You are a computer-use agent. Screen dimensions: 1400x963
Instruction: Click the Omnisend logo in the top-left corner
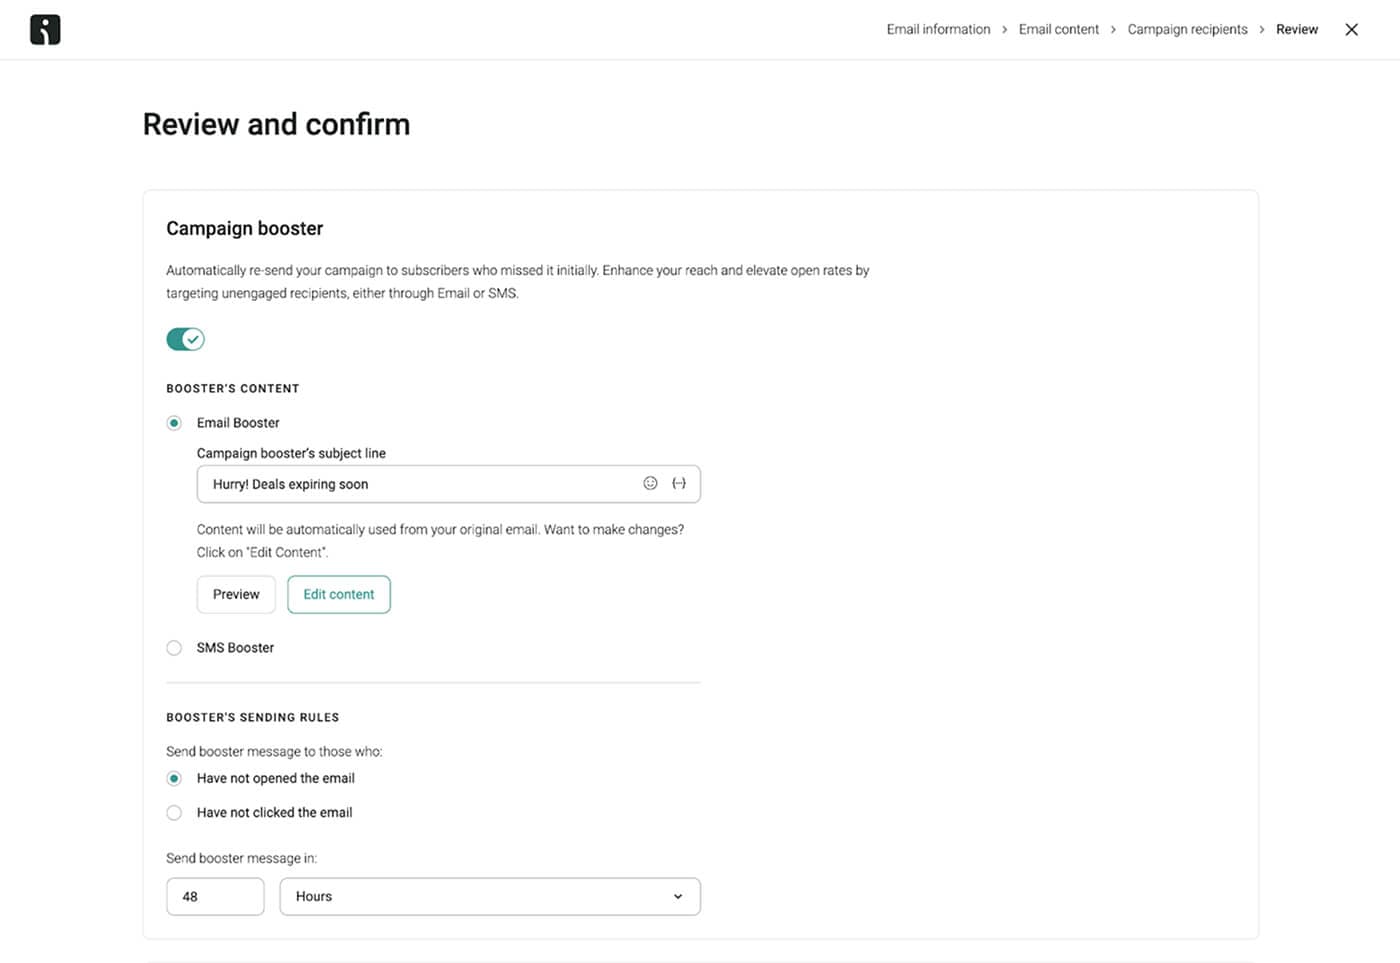[45, 29]
